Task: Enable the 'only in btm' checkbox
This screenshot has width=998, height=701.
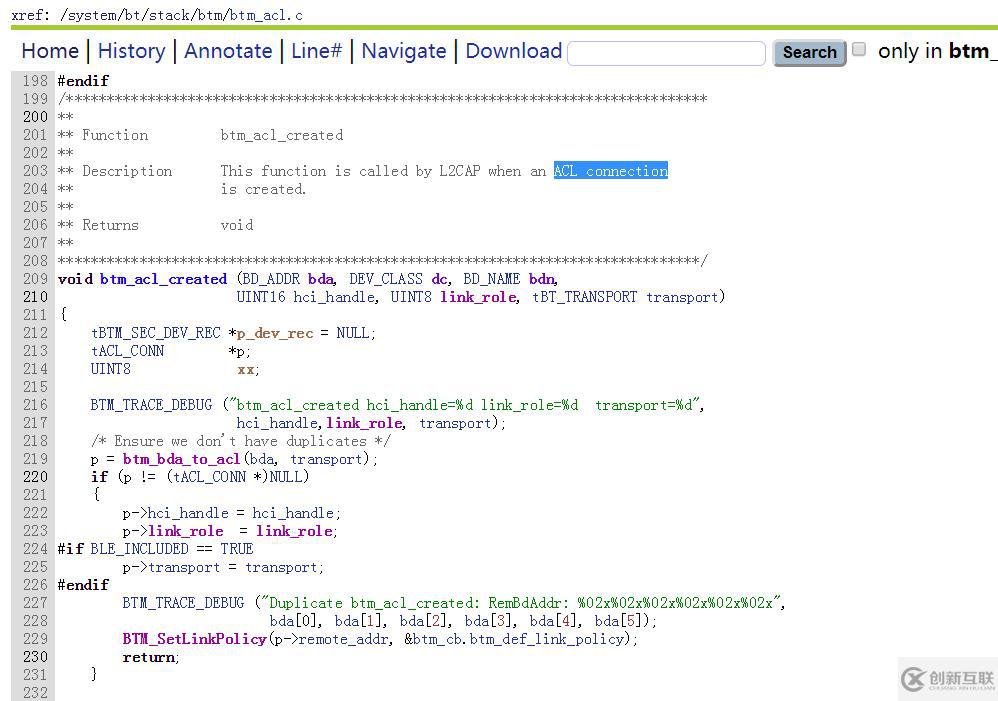Action: pos(859,49)
